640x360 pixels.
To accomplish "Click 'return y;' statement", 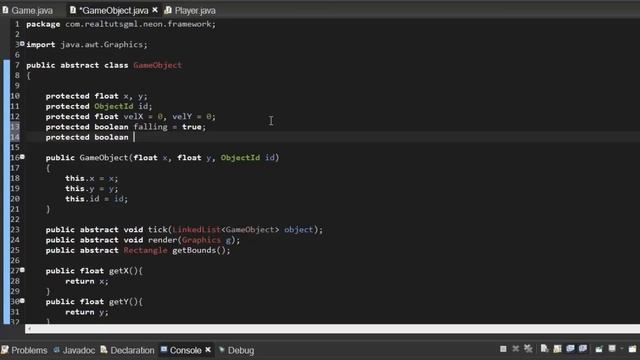I will 87,312.
